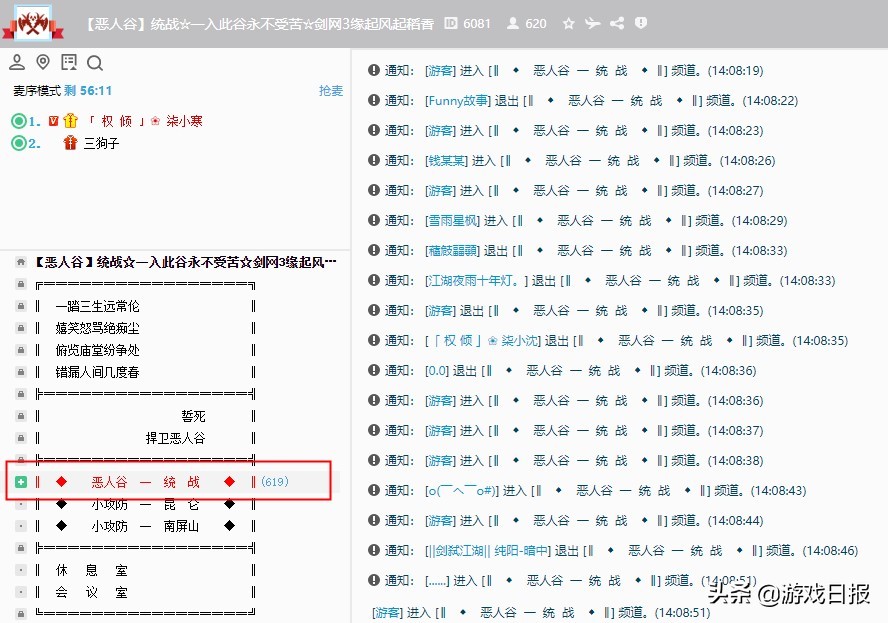Image resolution: width=888 pixels, height=623 pixels.
Task: Click the exclamation info icon in the title bar
Action: pos(640,23)
